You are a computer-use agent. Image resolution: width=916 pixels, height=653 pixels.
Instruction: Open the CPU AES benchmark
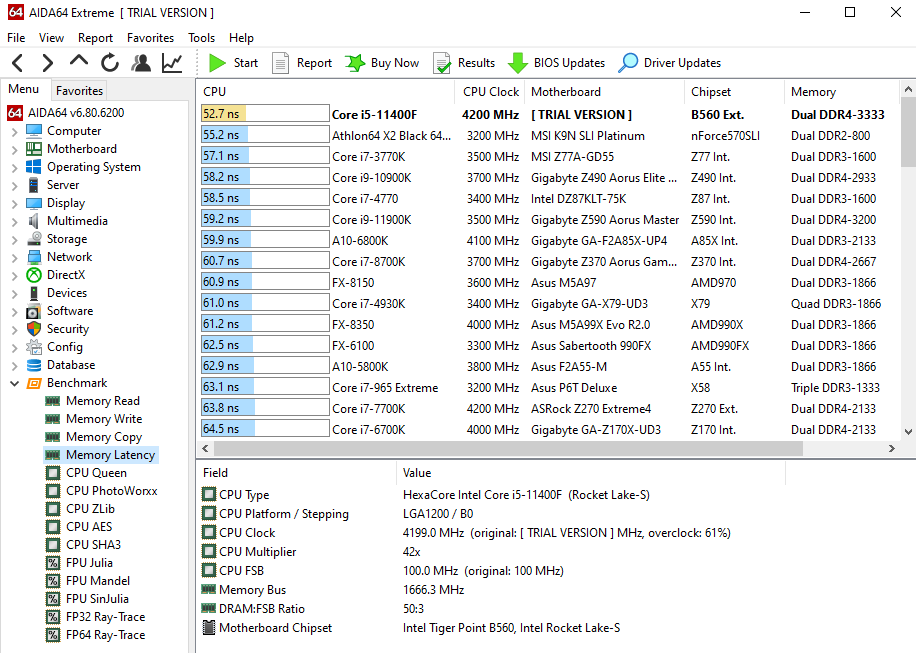[x=89, y=527]
